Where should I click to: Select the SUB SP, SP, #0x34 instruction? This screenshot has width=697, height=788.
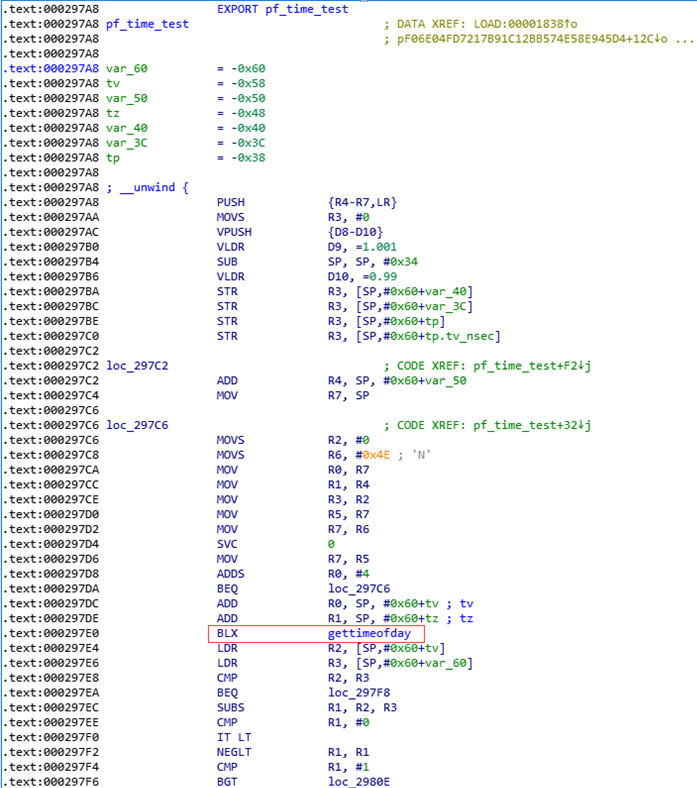tap(317, 262)
